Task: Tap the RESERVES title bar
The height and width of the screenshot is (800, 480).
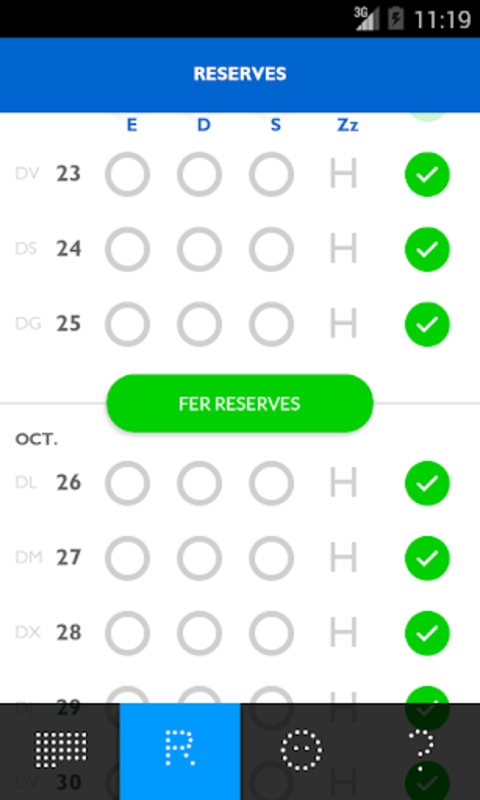Action: tap(240, 74)
